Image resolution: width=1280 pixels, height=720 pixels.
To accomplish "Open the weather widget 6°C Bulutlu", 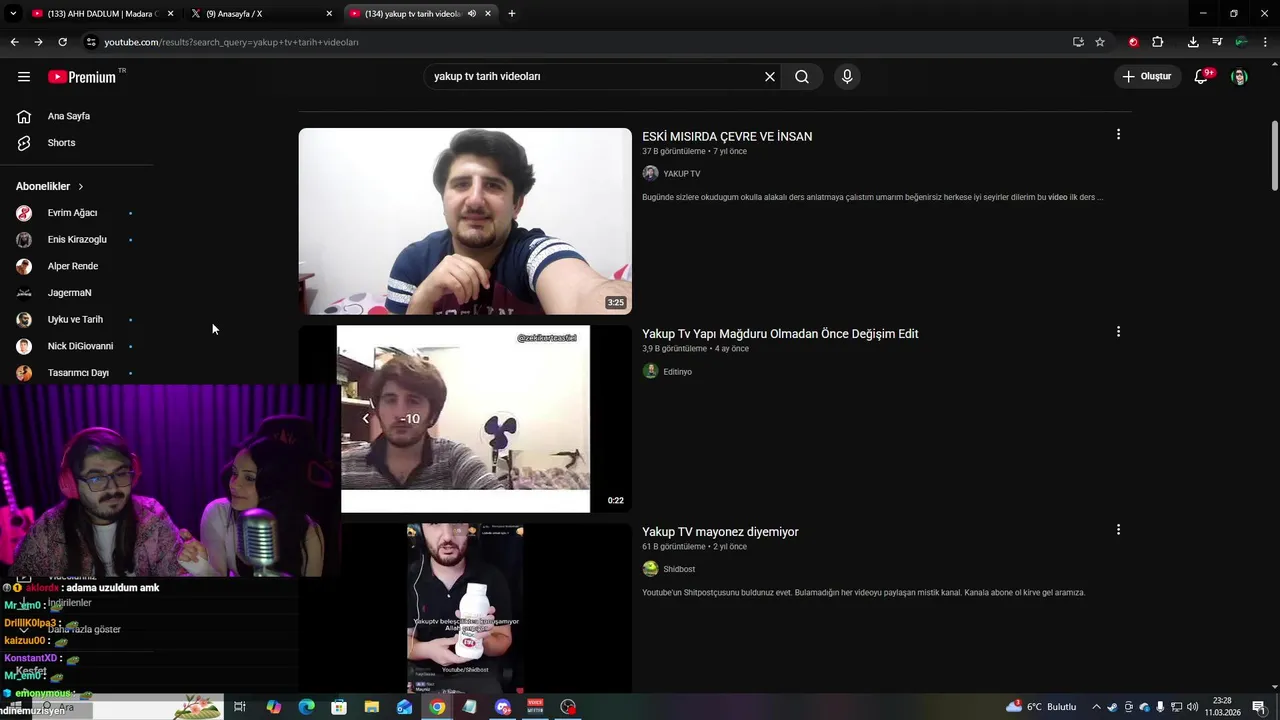I will 1041,707.
